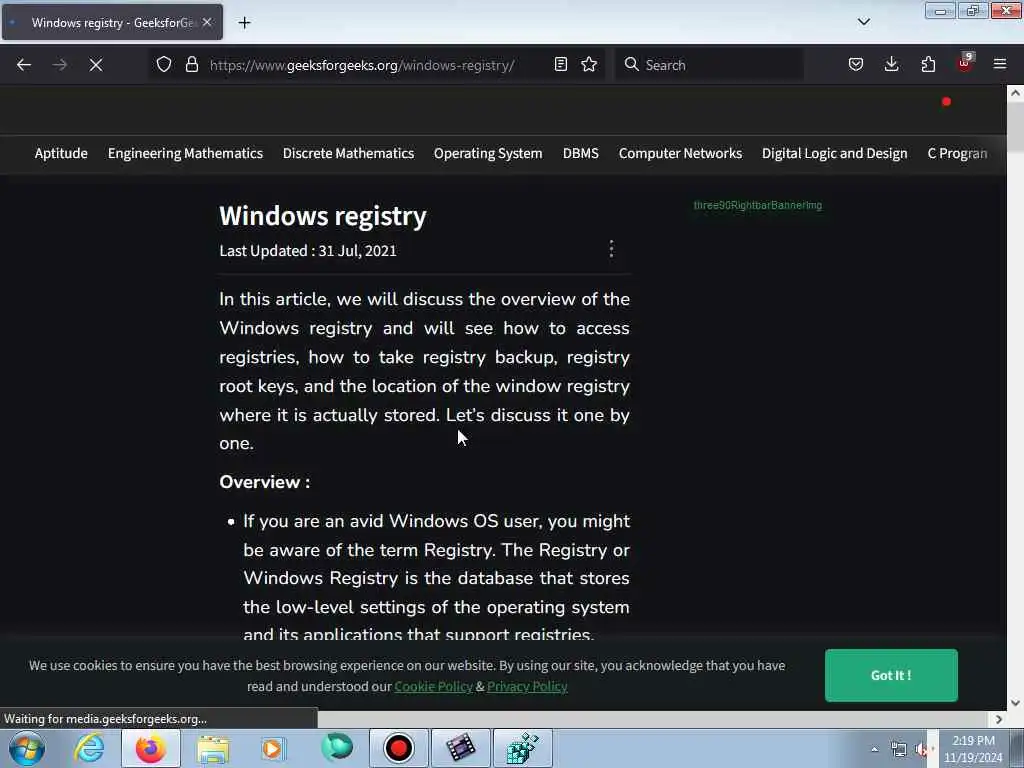Viewport: 1024px width, 768px height.
Task: Focus the browser Search field
Action: [x=709, y=65]
